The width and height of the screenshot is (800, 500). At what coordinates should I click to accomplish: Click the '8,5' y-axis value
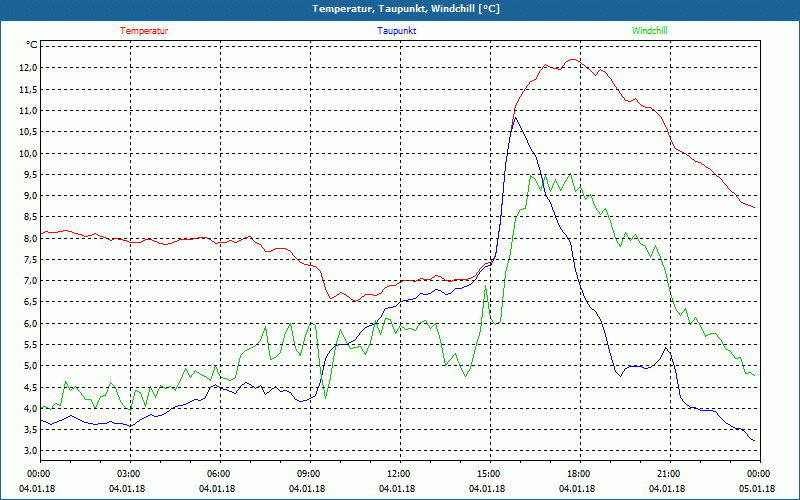[x=30, y=217]
